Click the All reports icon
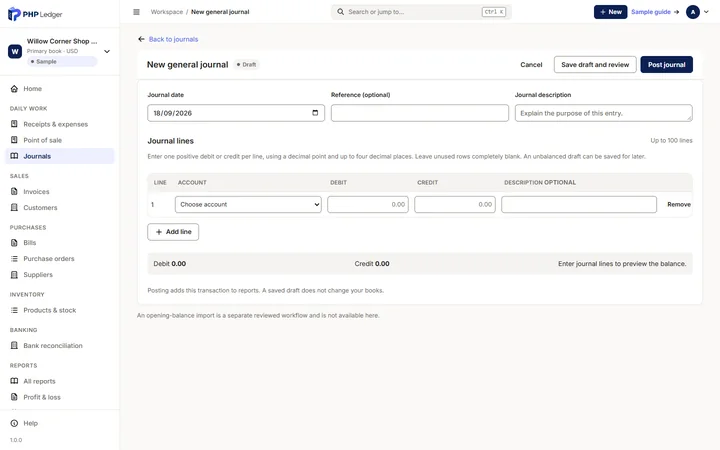Viewport: 720px width, 450px height. [14, 381]
